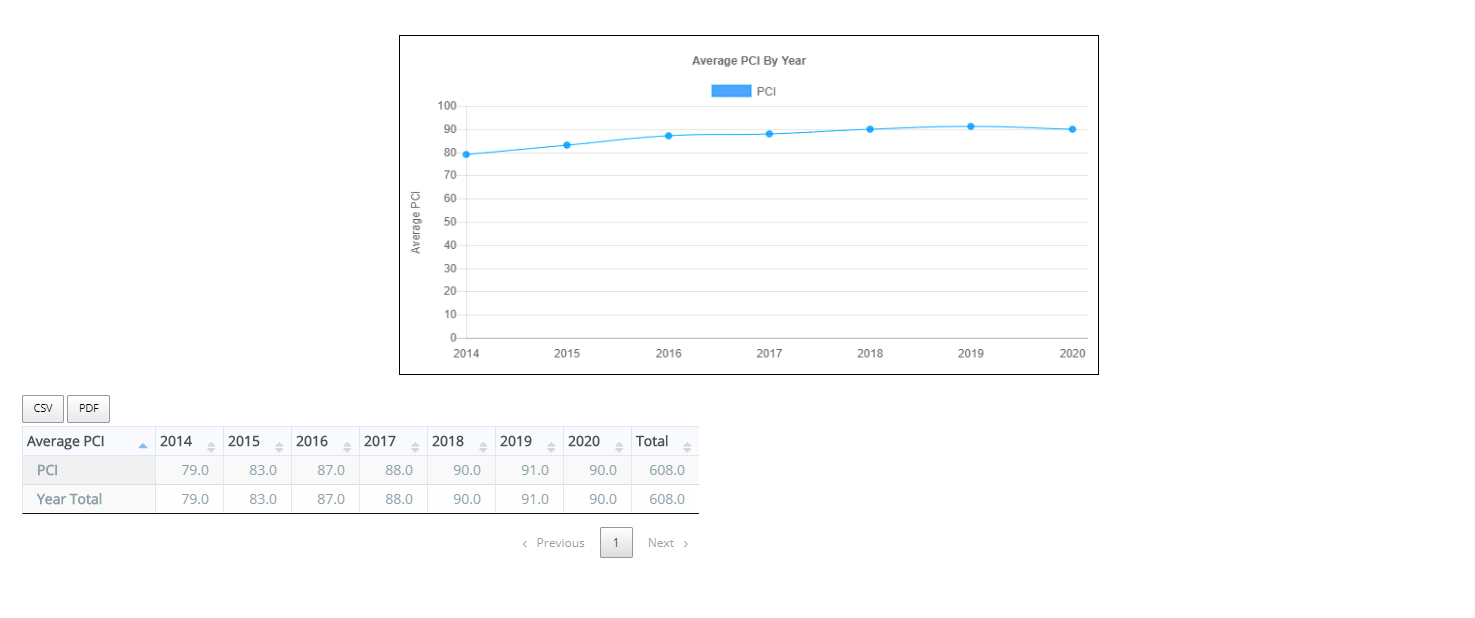The height and width of the screenshot is (618, 1475).
Task: Click the sort icon in the 2018 column
Action: [x=483, y=447]
